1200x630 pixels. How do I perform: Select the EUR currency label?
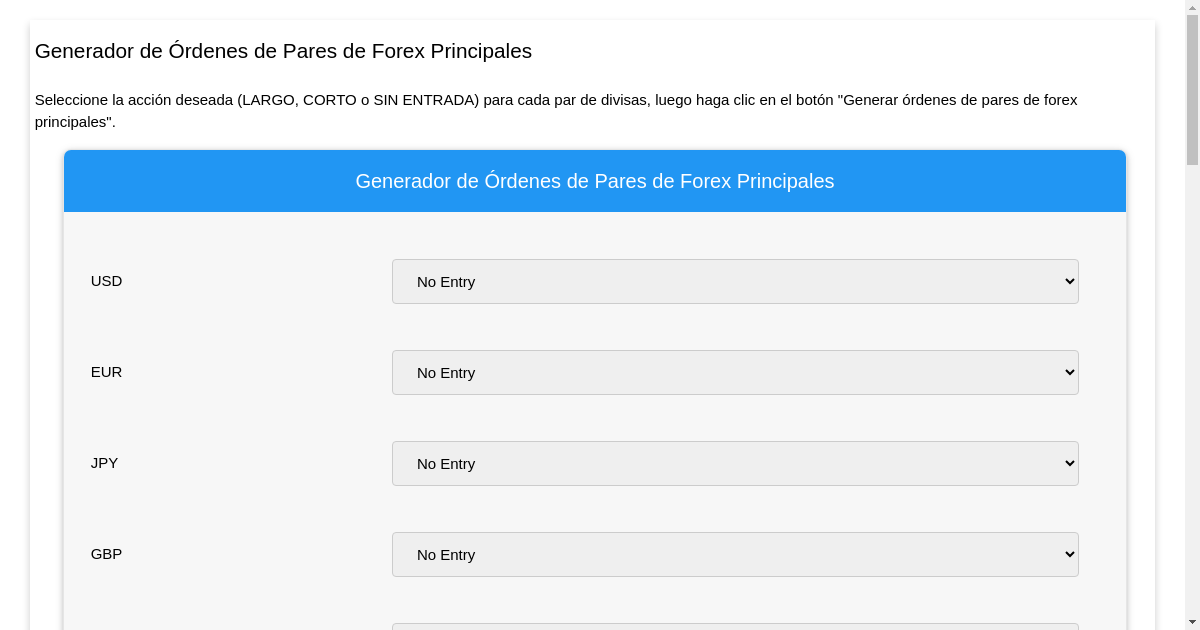(106, 371)
